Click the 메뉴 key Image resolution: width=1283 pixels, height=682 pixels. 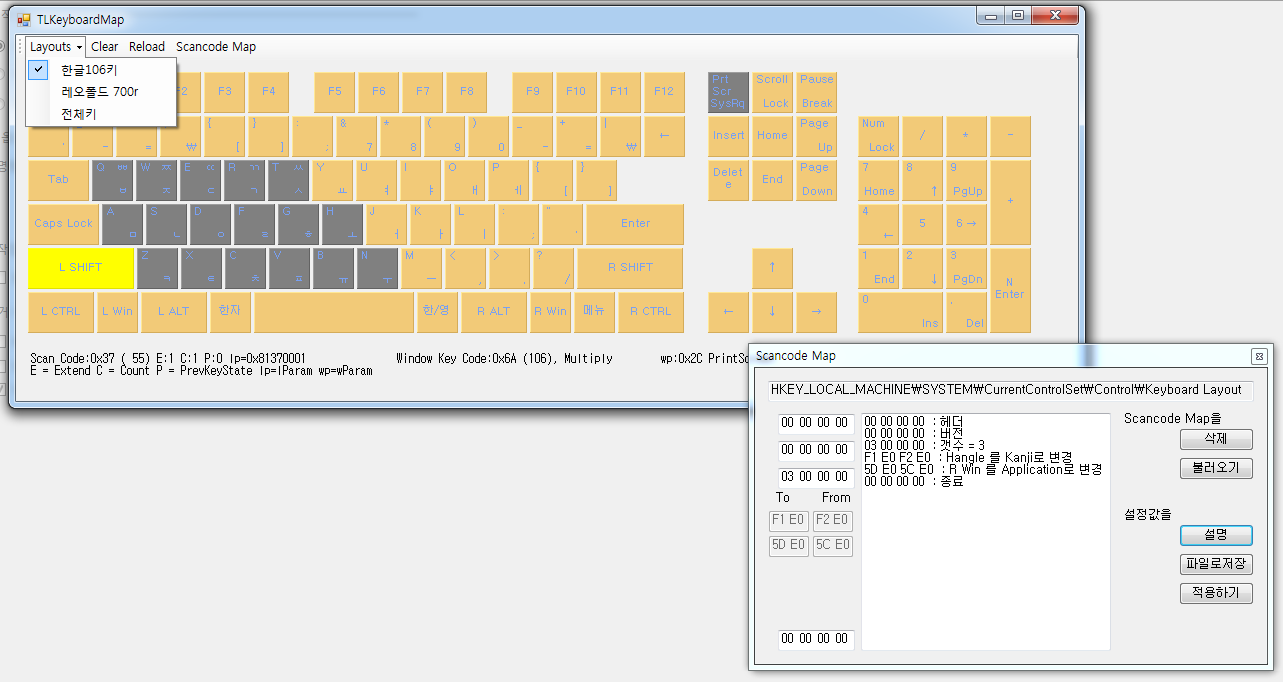(x=594, y=312)
